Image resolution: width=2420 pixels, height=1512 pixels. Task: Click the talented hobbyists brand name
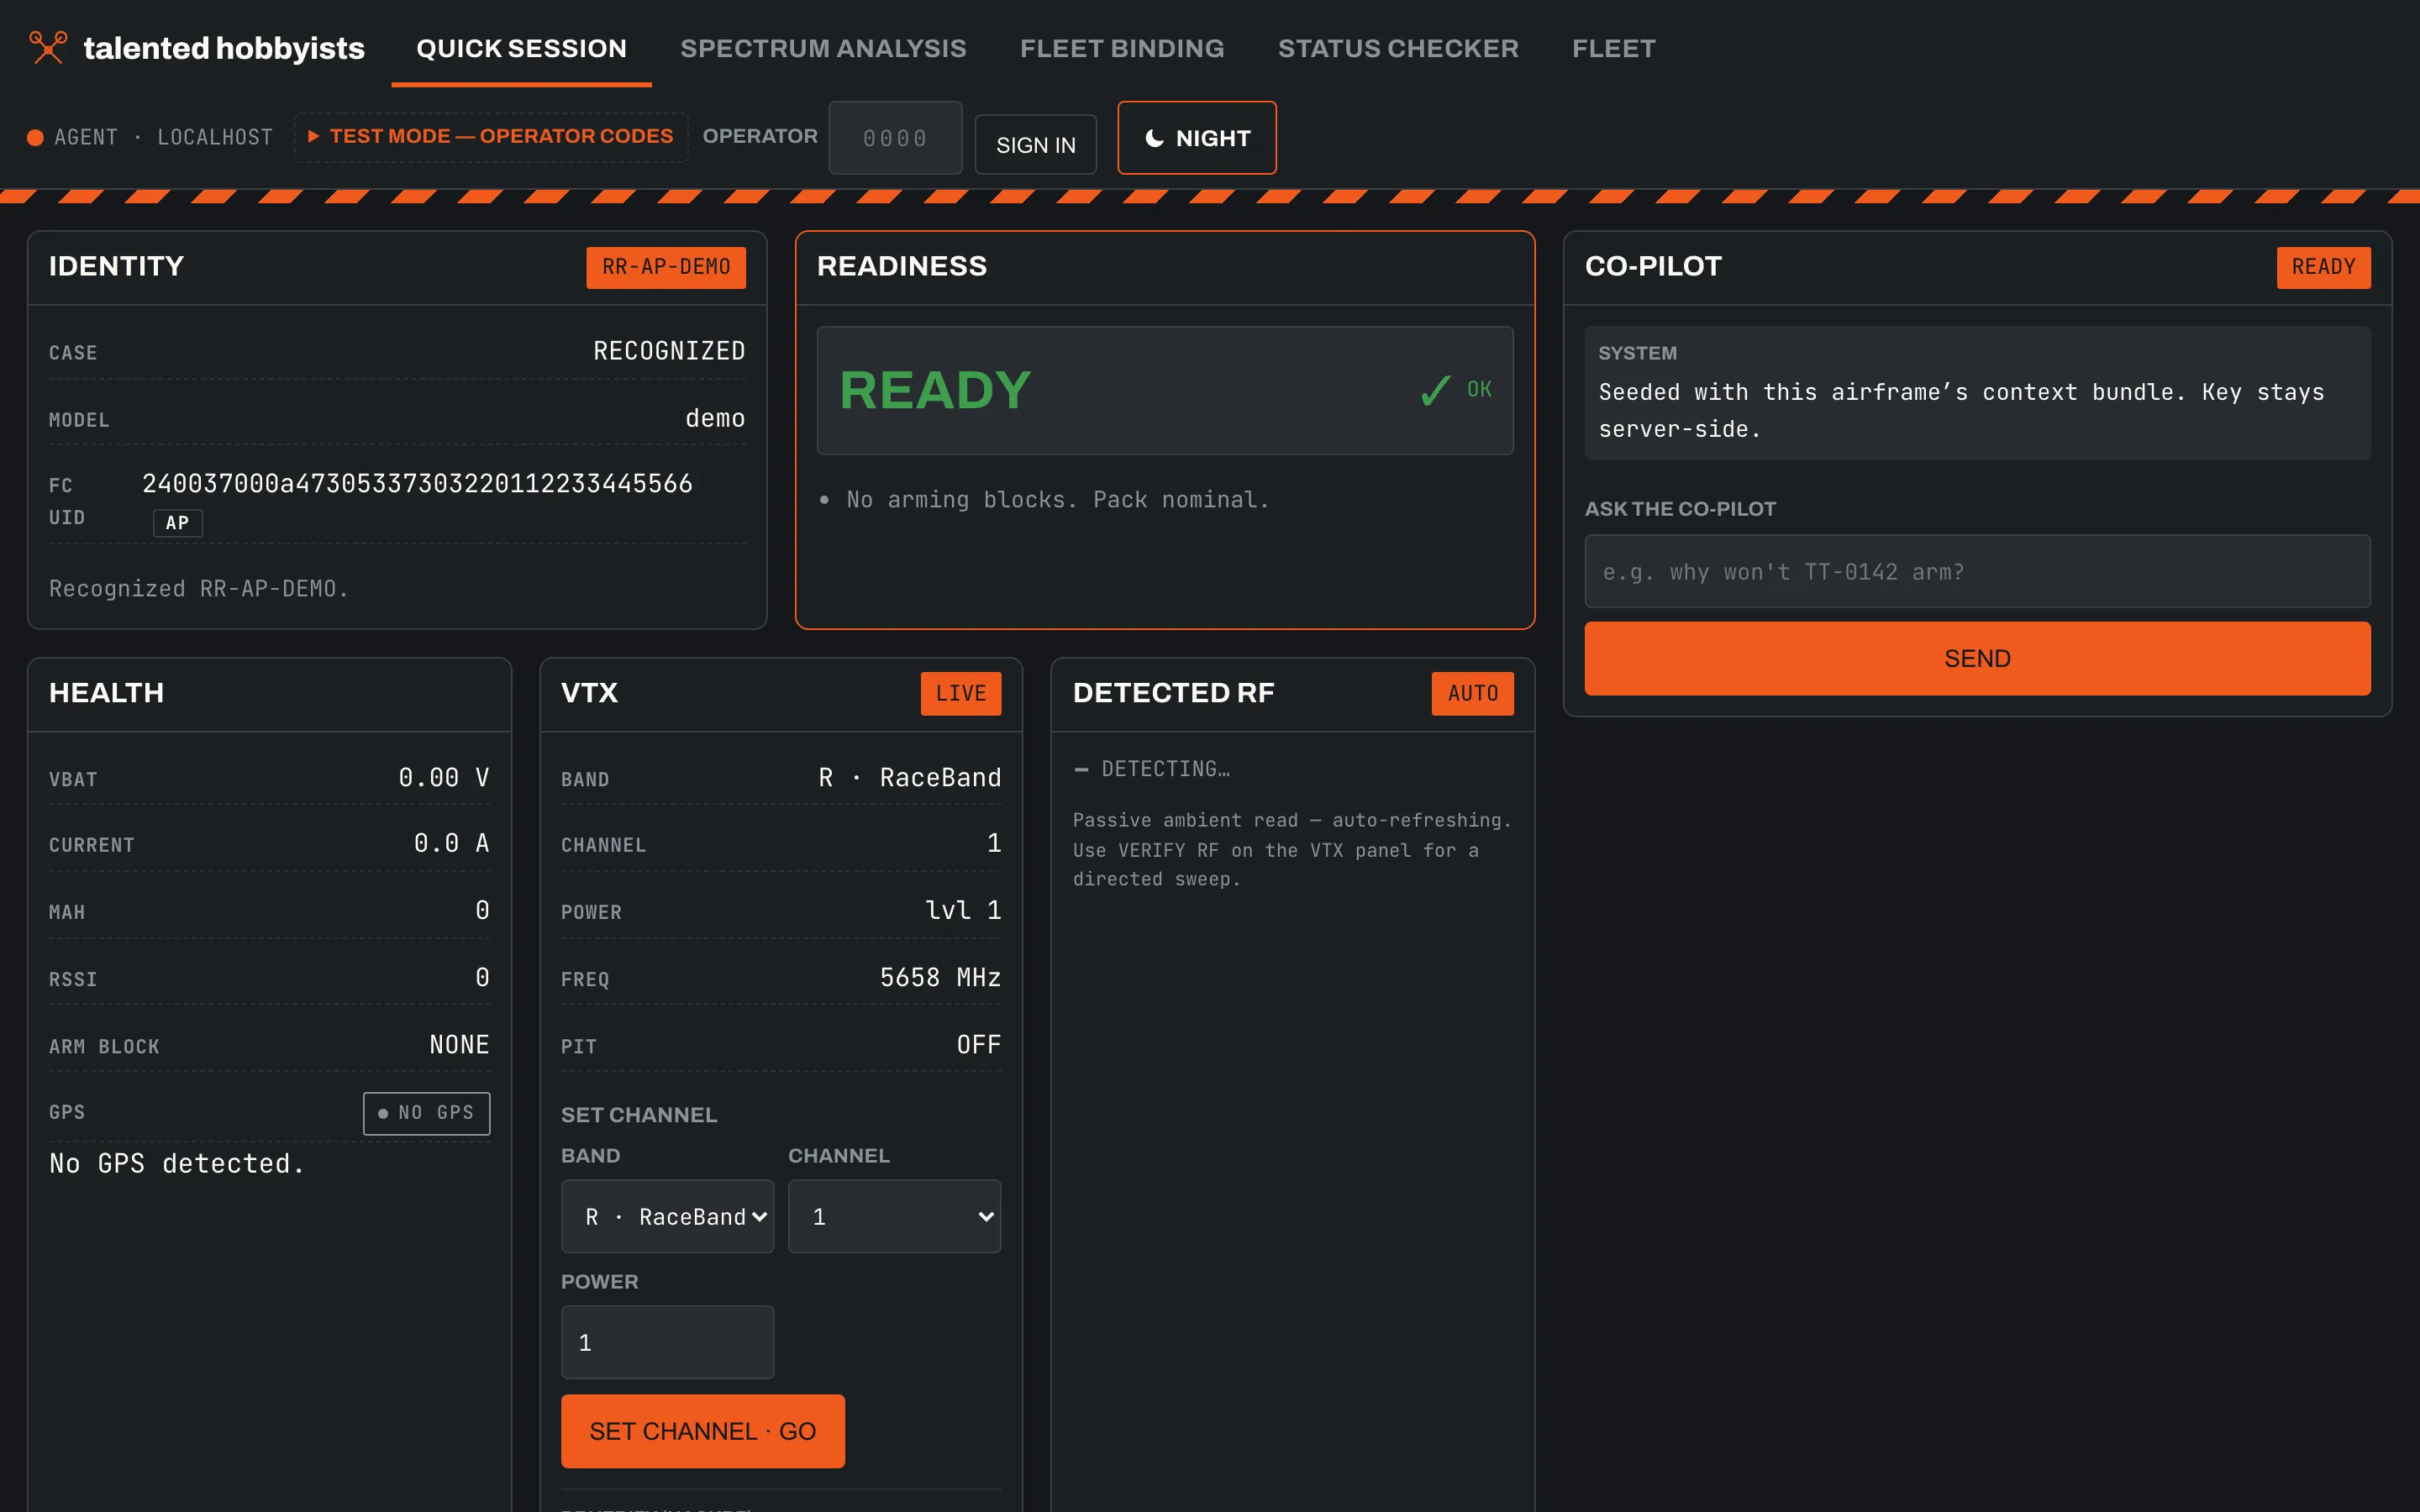pyautogui.click(x=224, y=48)
